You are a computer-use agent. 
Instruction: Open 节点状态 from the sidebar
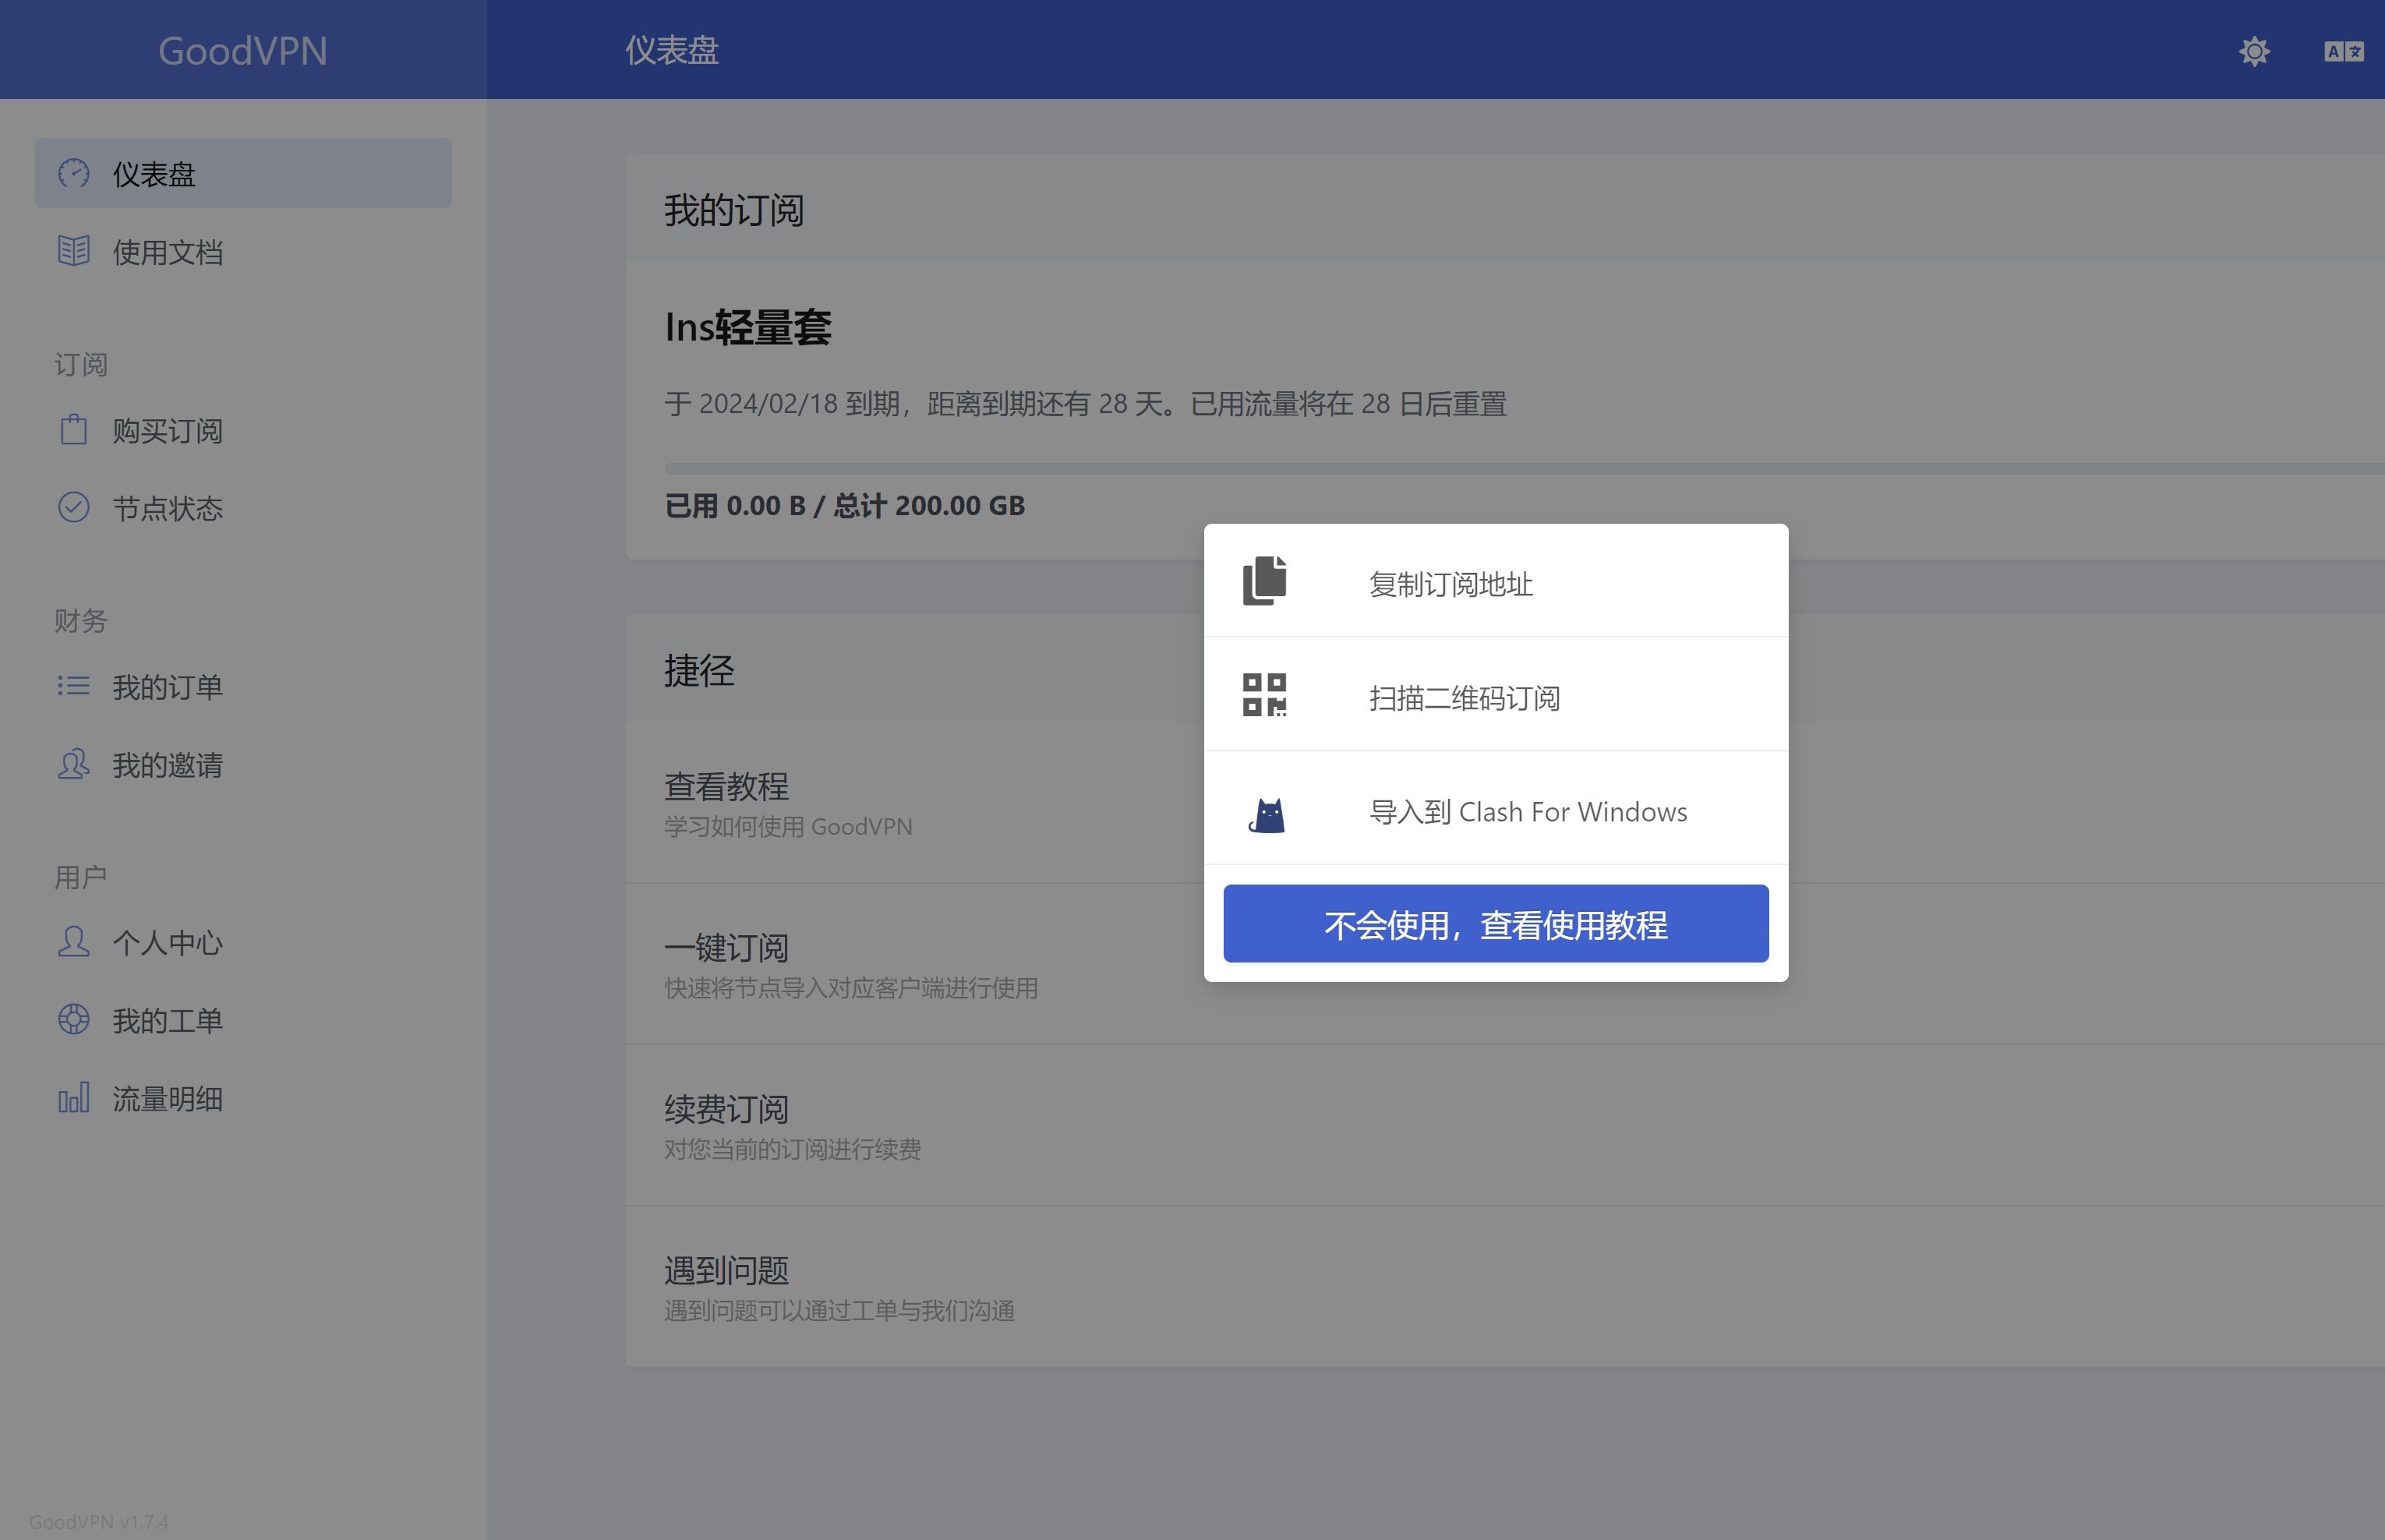pyautogui.click(x=243, y=508)
